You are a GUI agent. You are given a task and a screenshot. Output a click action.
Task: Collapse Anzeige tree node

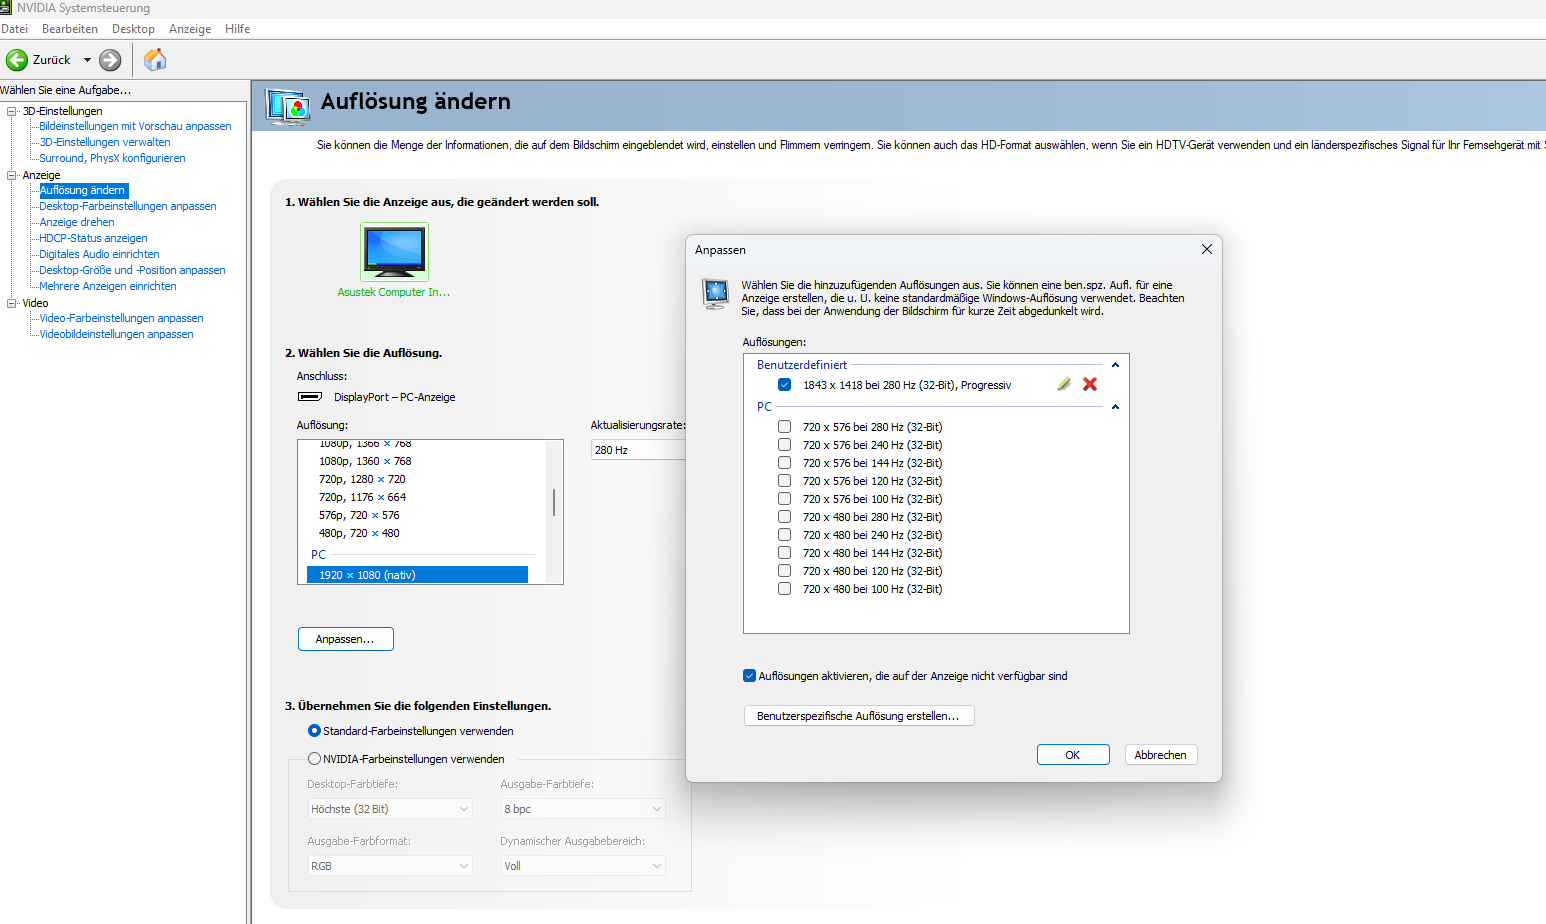tap(12, 175)
